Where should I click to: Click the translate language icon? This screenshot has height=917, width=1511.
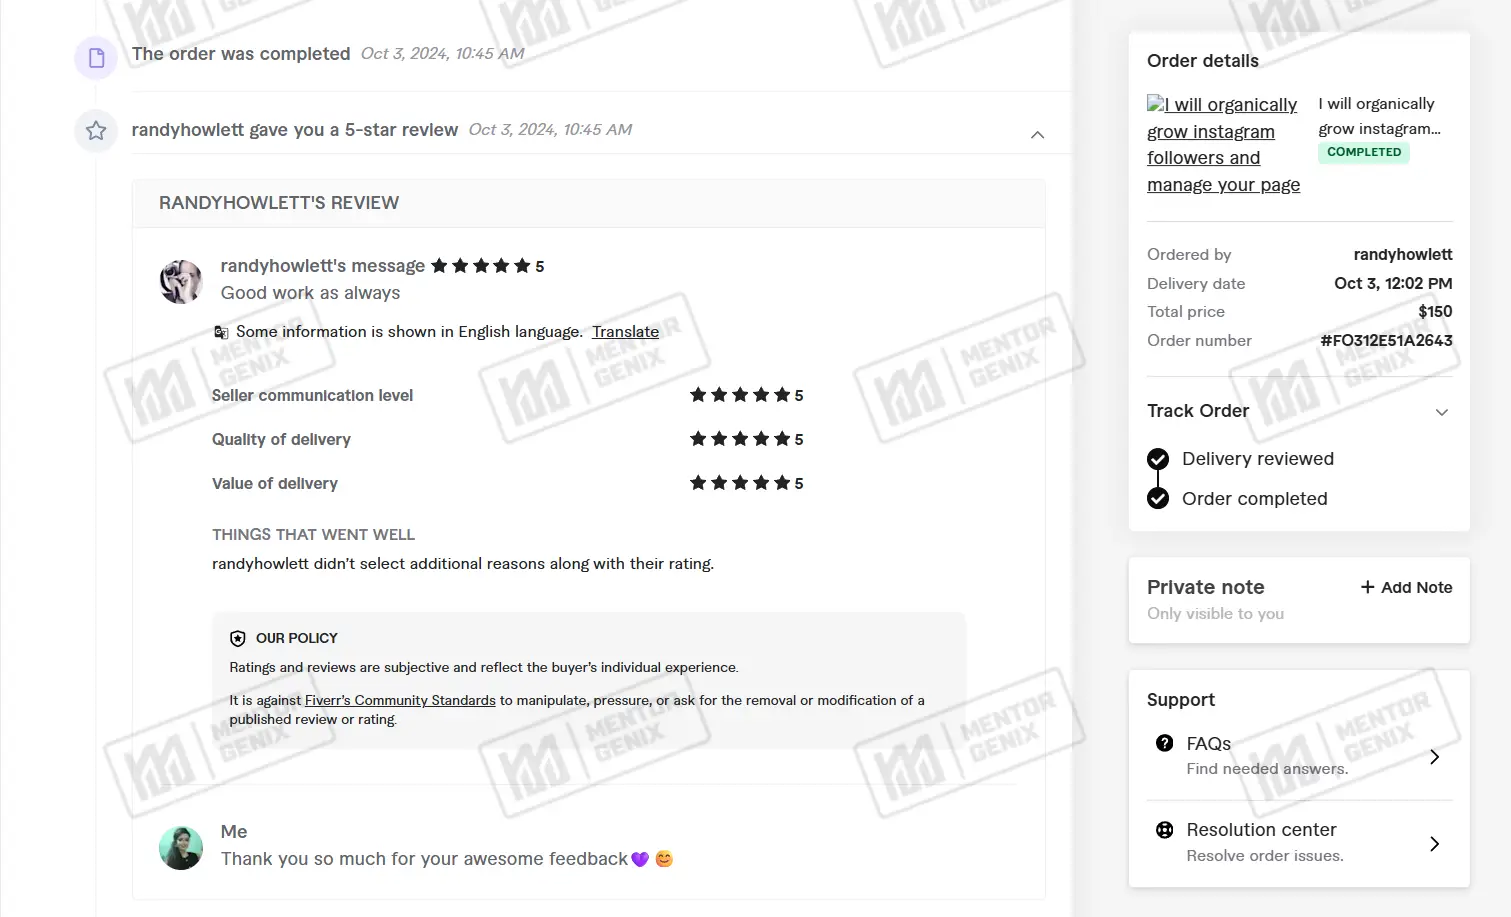(x=221, y=332)
